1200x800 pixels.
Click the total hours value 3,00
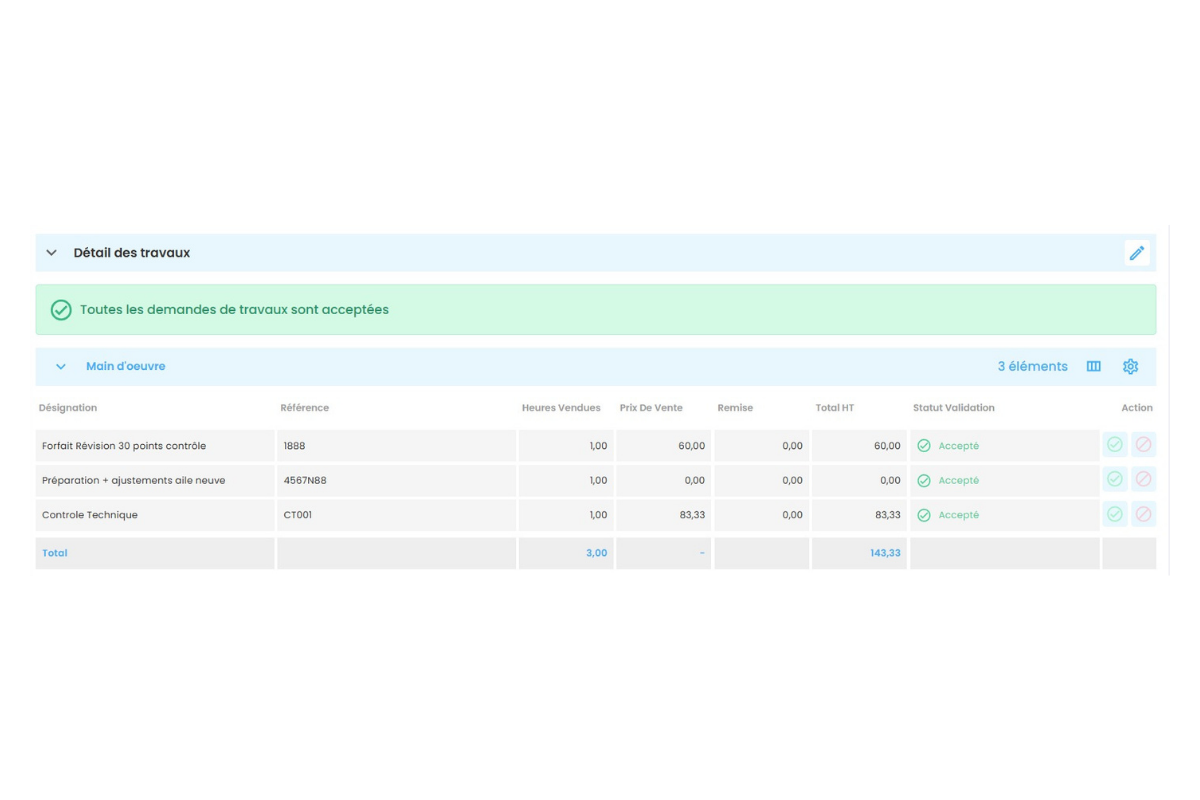coord(596,553)
